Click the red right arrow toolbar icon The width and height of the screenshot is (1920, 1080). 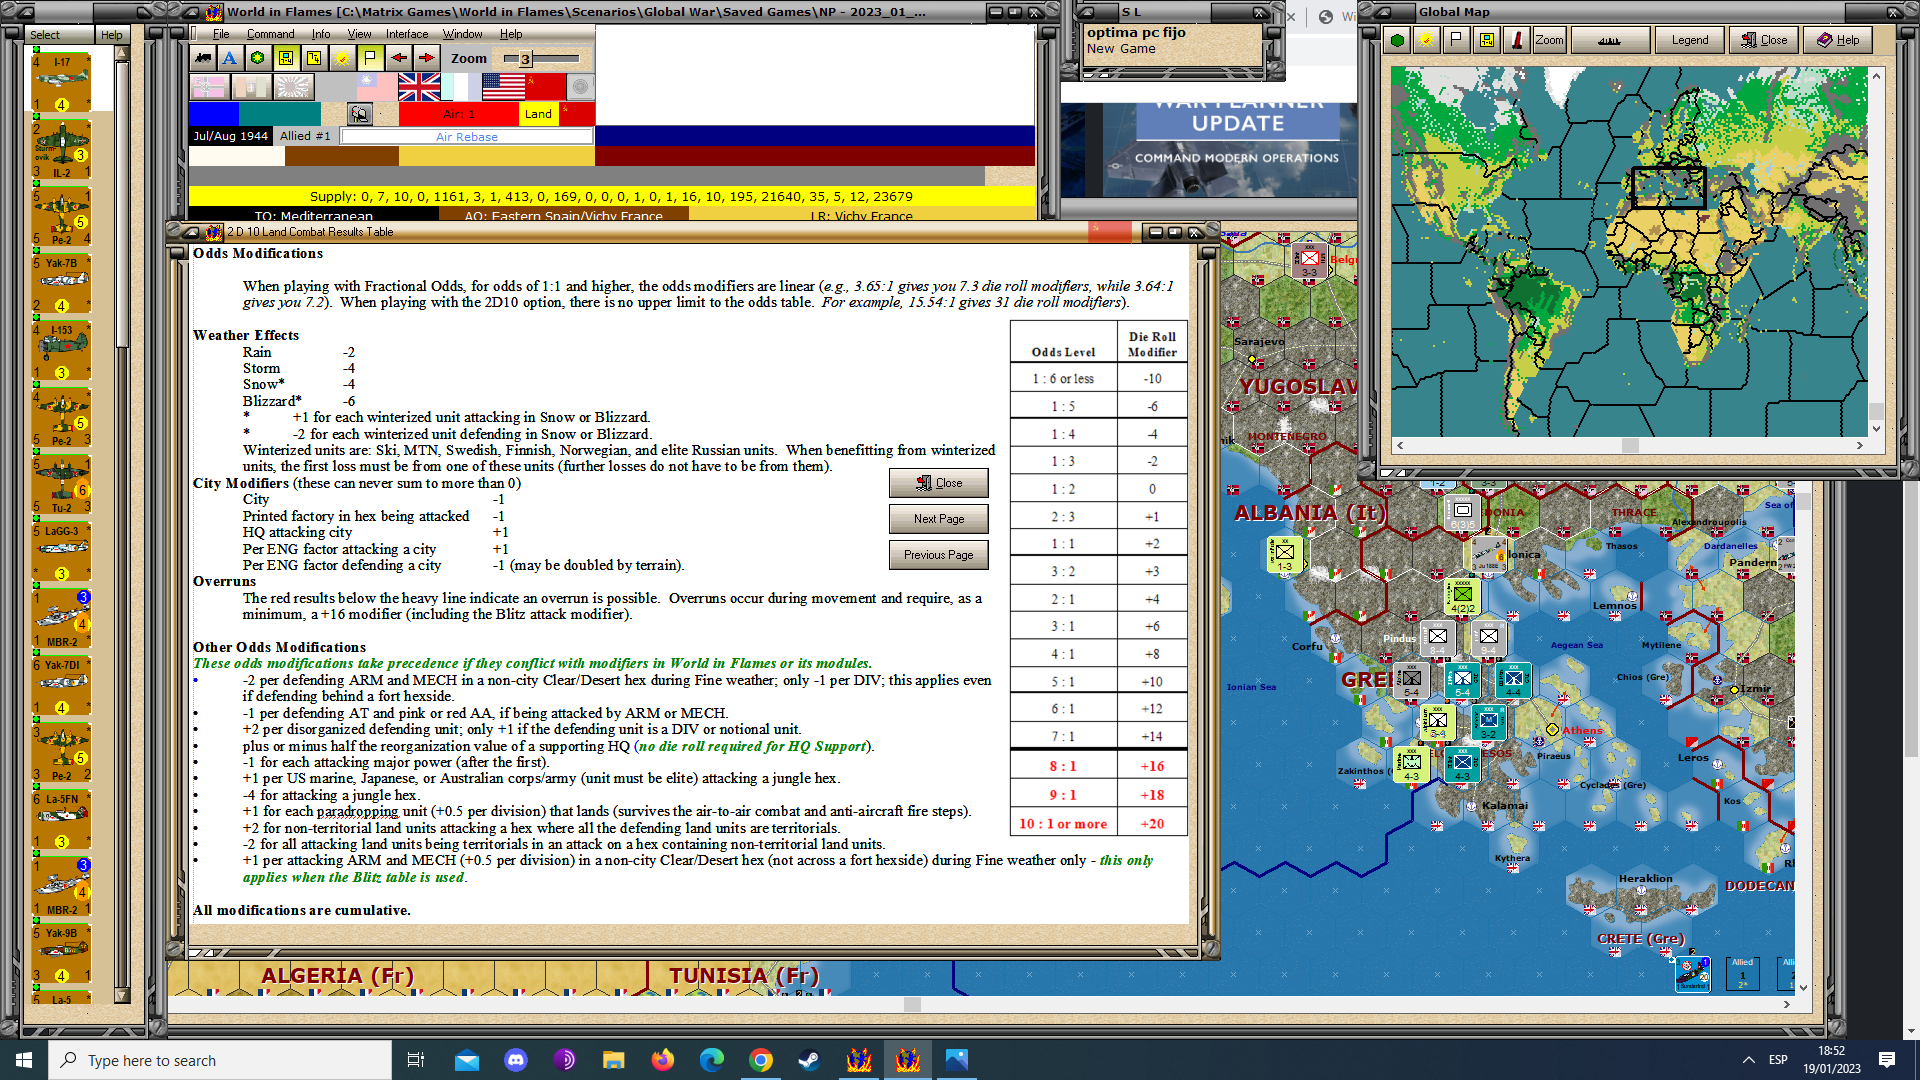click(x=426, y=58)
